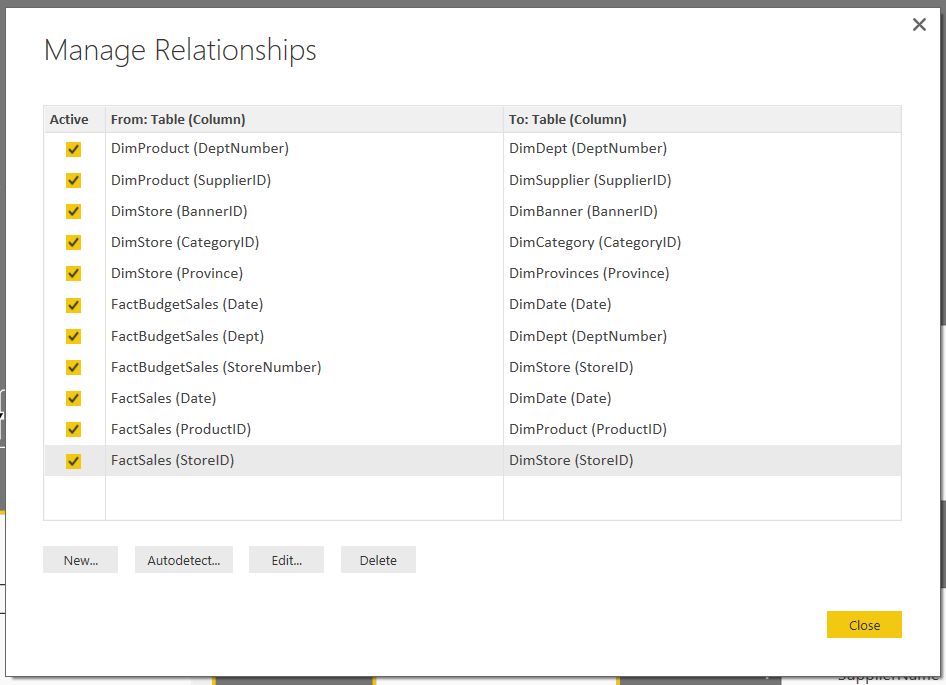
Task: Click DimSupplier (SupplierID) in To column
Action: coord(589,180)
